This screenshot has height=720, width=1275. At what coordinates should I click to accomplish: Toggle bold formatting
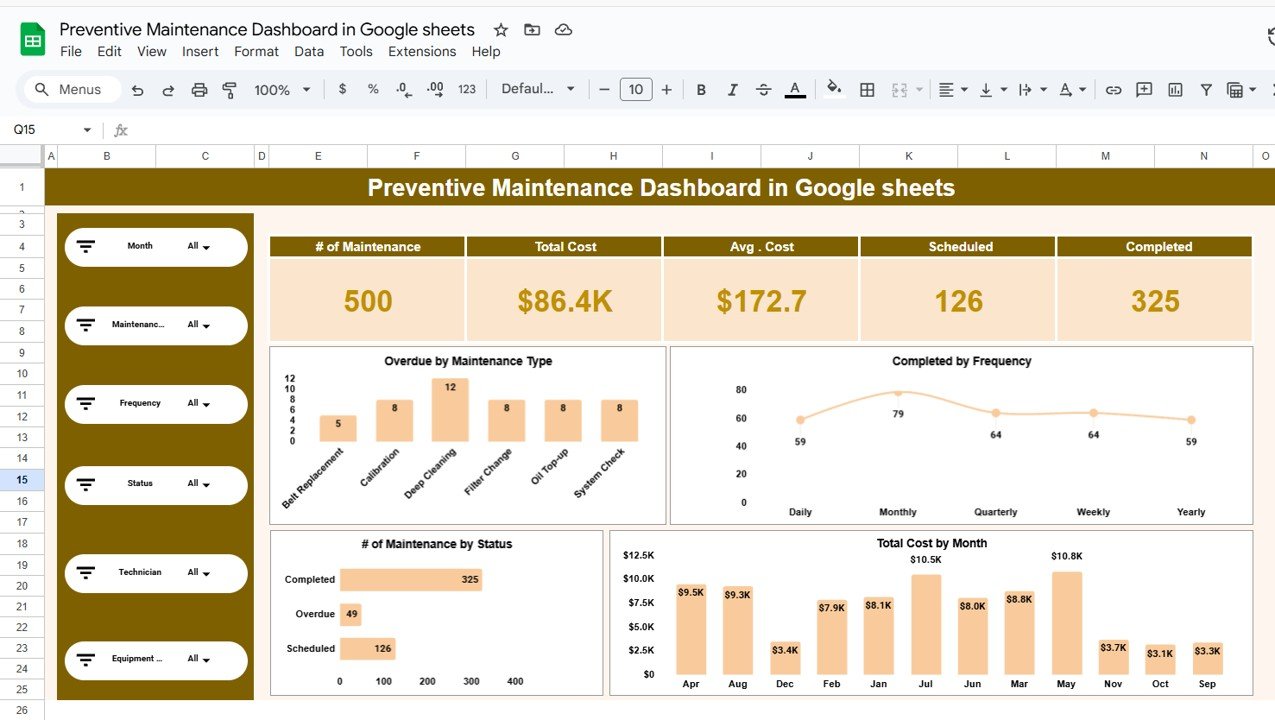coord(701,90)
